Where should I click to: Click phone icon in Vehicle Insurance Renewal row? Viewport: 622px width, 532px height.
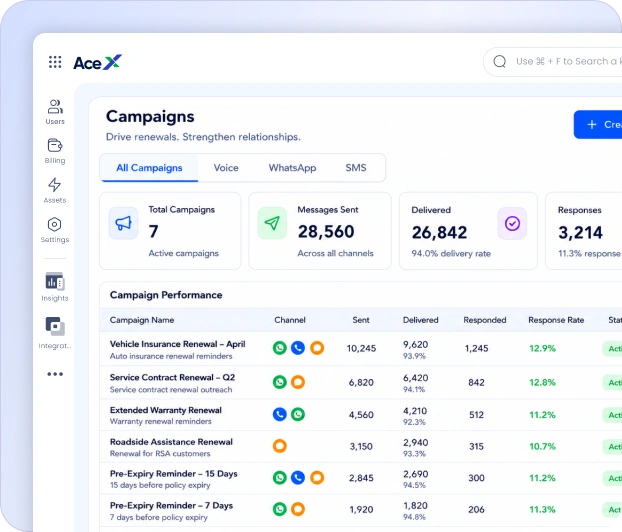[298, 348]
